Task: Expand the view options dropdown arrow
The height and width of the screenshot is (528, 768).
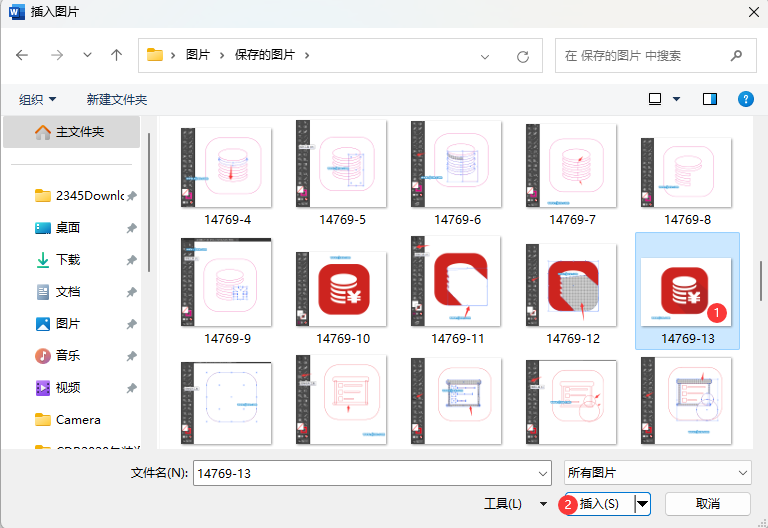Action: pyautogui.click(x=676, y=99)
